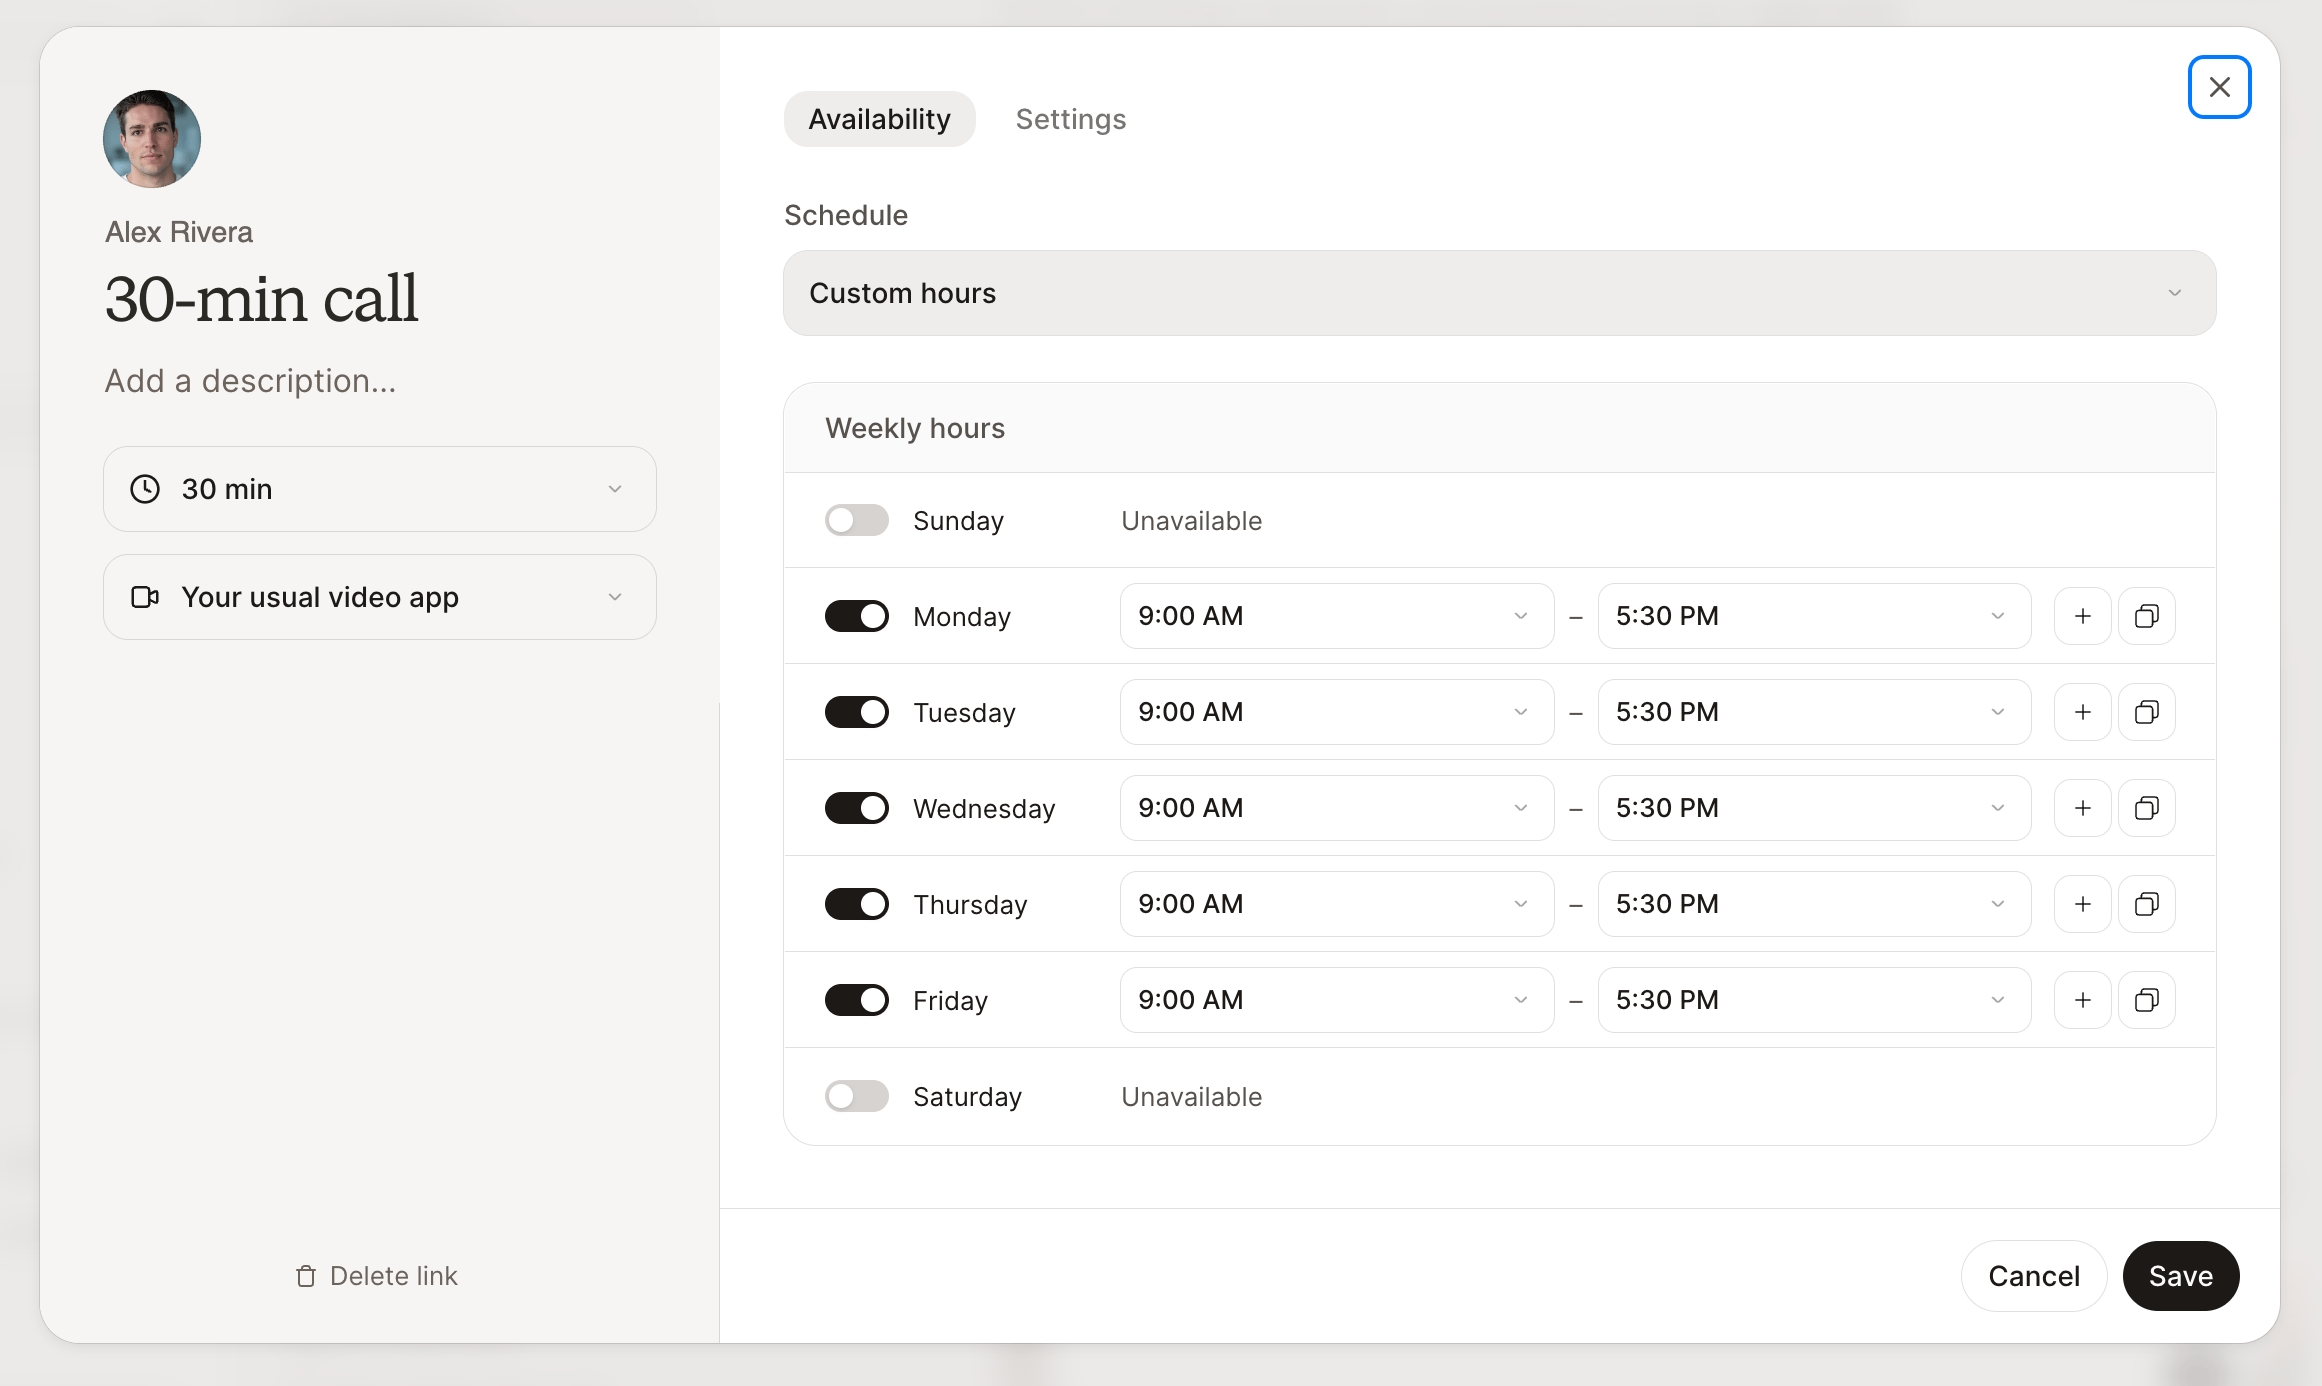Open the Custom hours schedule dropdown
This screenshot has height=1386, width=2322.
1499,293
